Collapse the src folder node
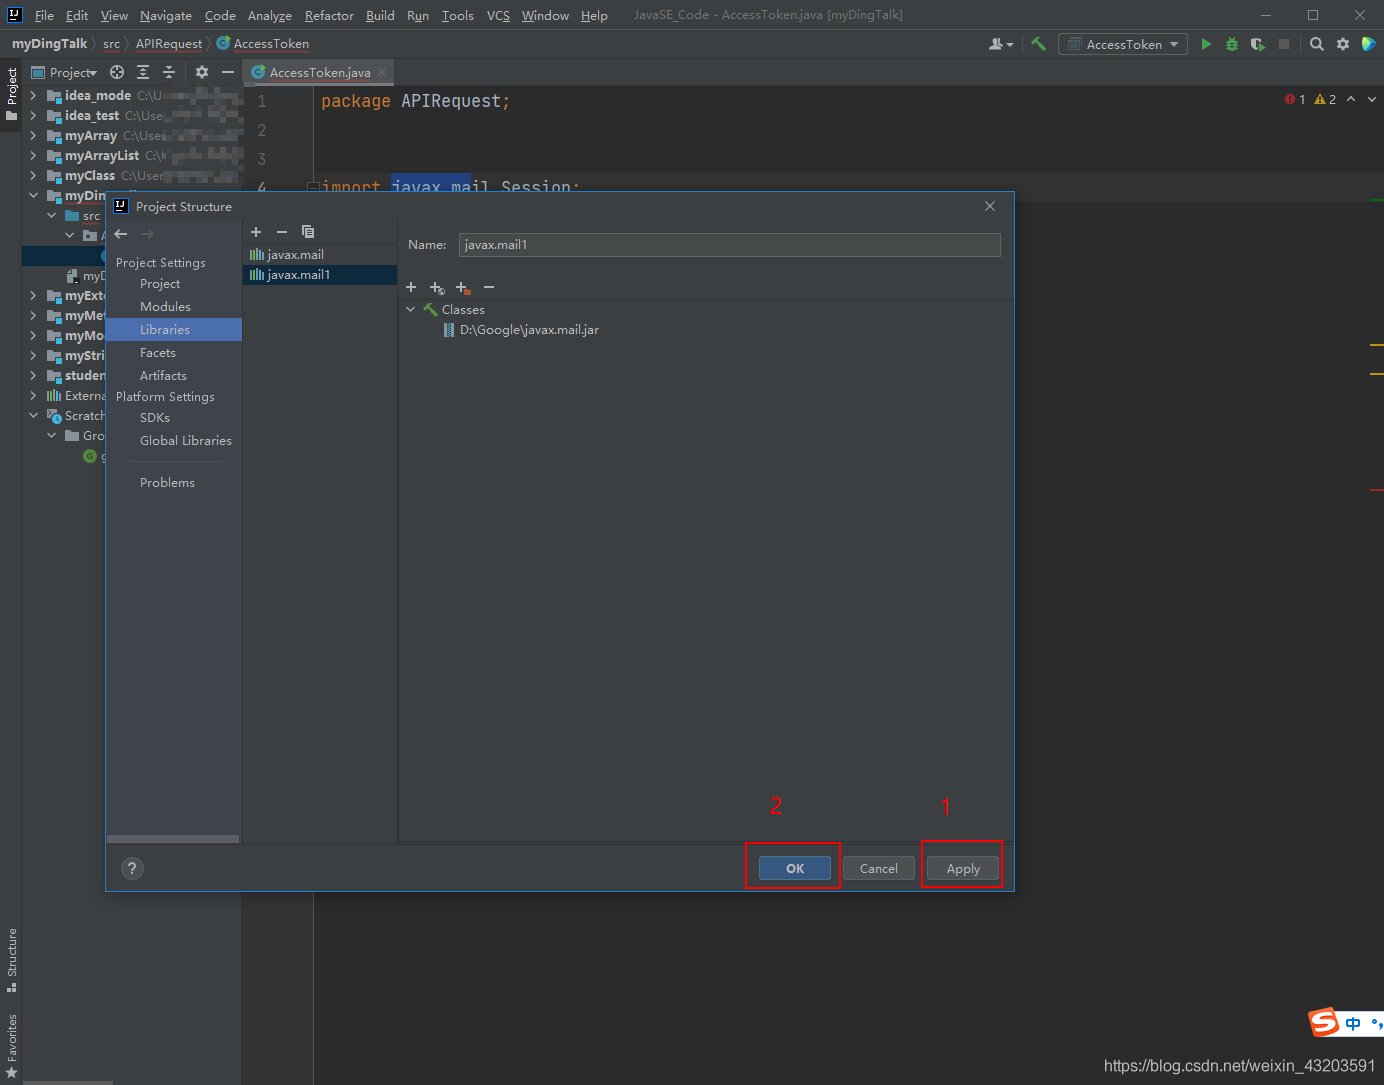Viewport: 1384px width, 1085px height. tap(52, 215)
